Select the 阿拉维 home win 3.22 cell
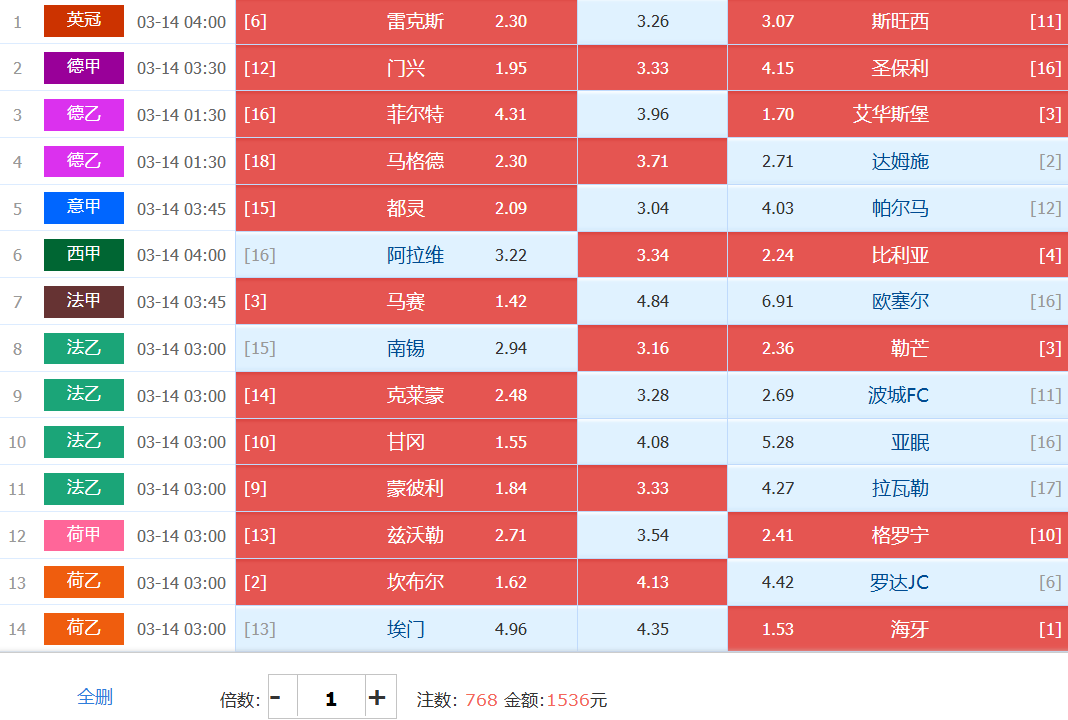Viewport: 1068px width, 720px height. 406,255
